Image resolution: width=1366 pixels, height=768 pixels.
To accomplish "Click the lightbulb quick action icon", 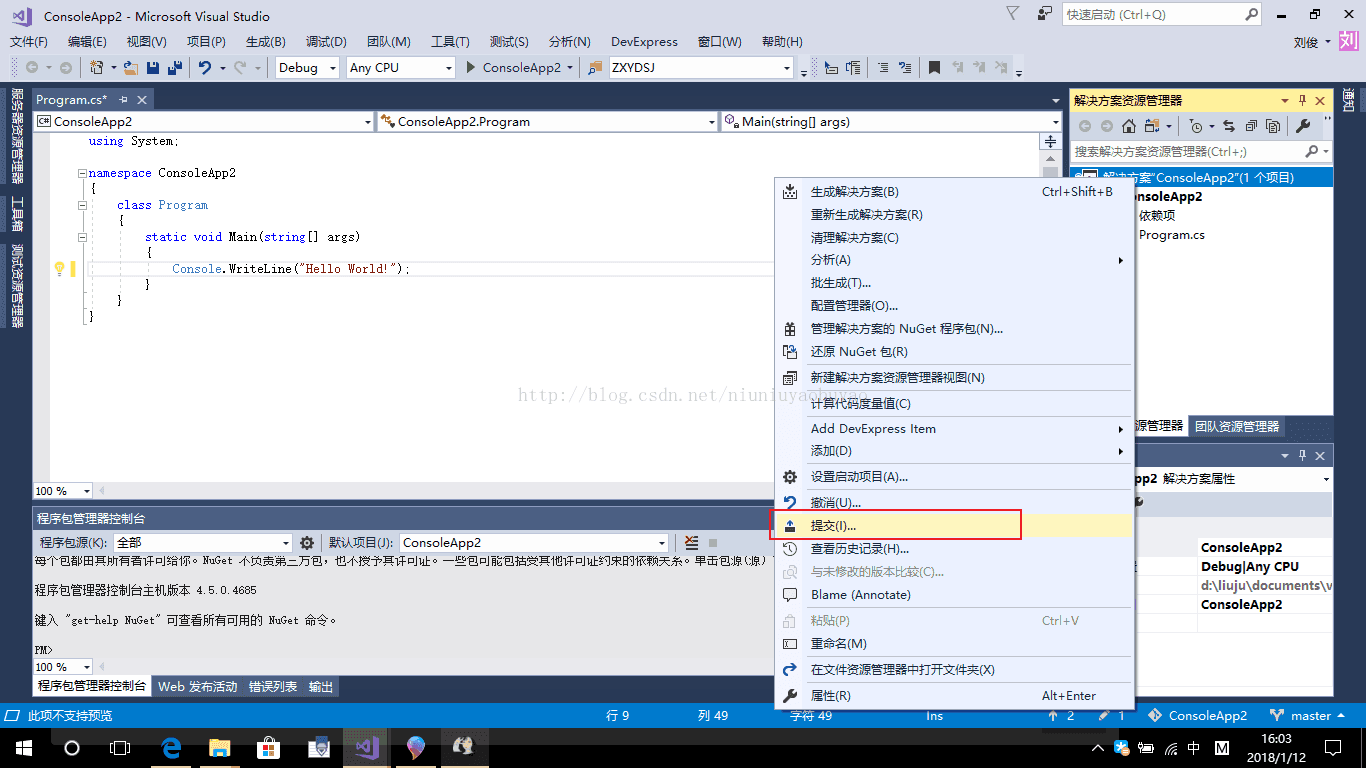I will (59, 268).
